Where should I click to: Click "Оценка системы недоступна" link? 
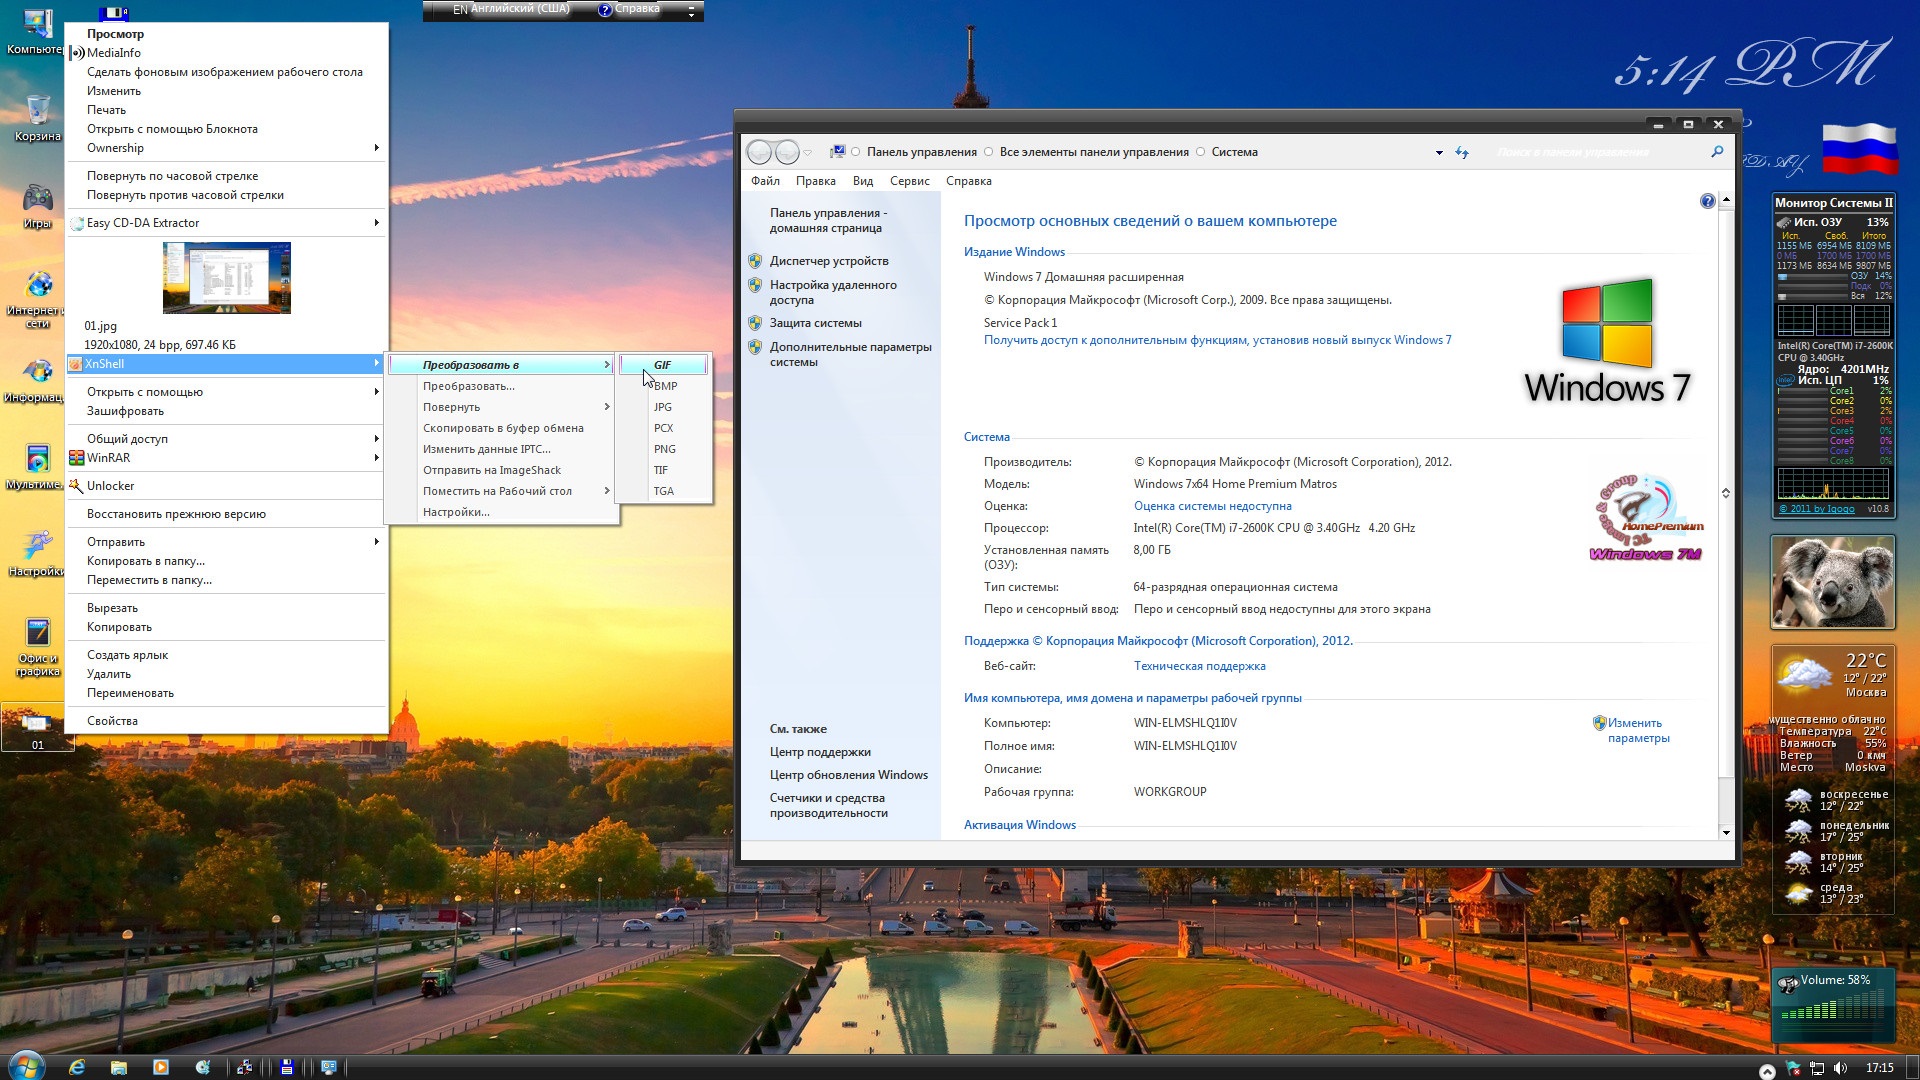click(x=1212, y=506)
